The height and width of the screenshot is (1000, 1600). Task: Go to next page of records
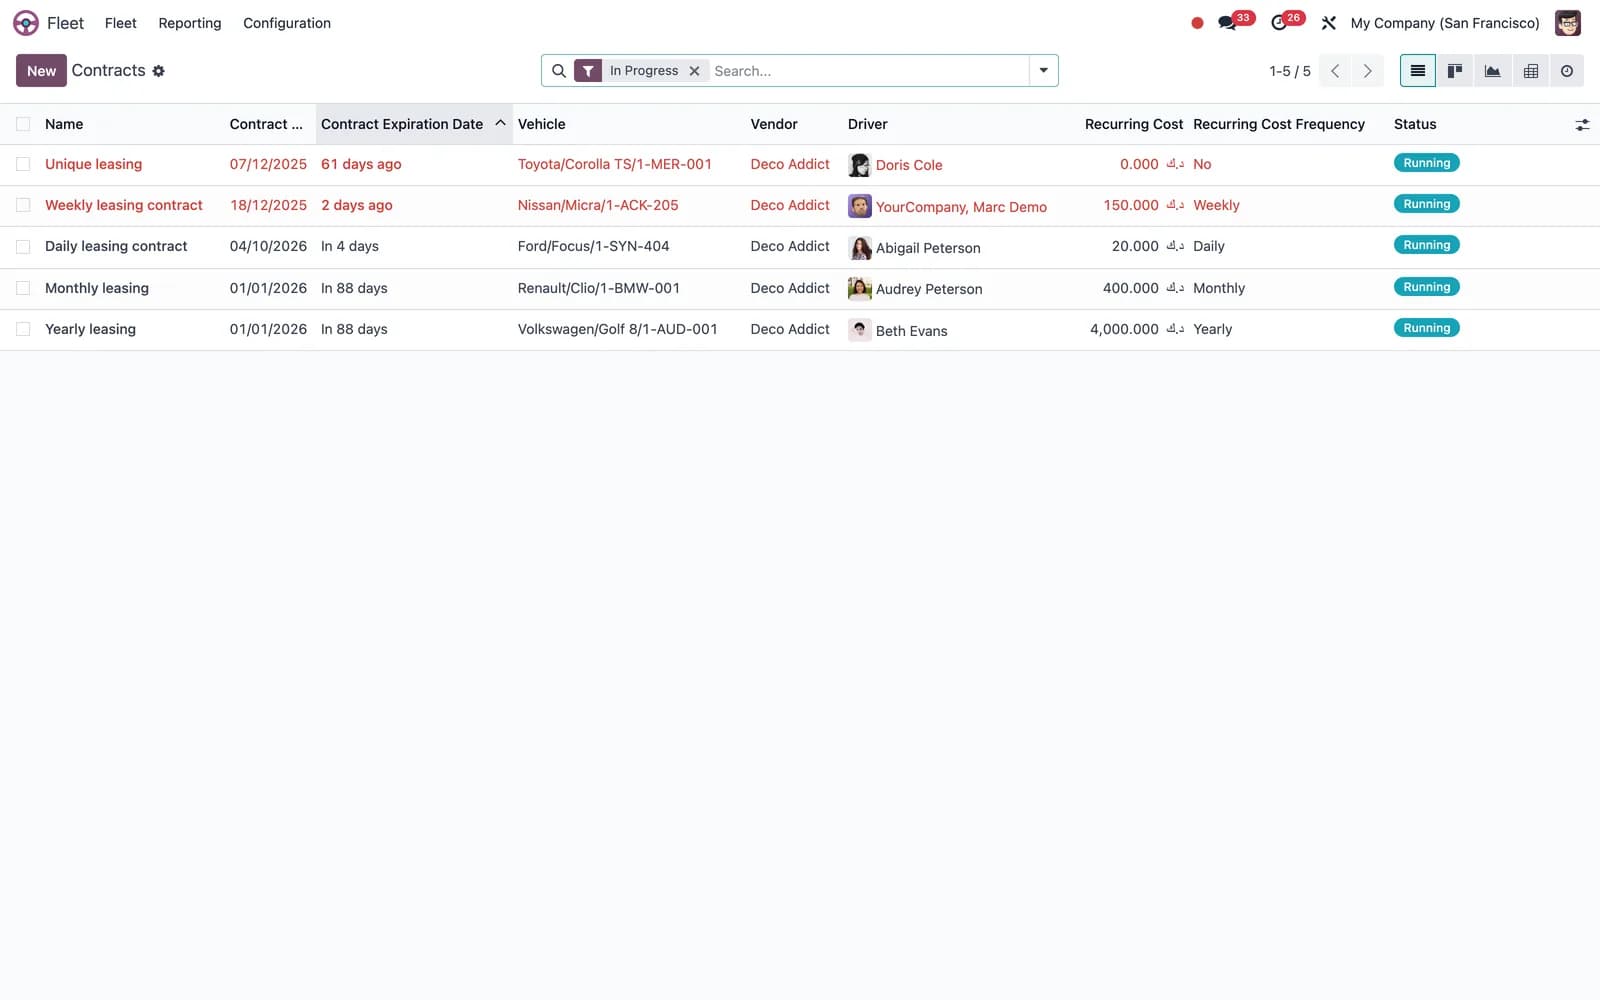[x=1367, y=71]
